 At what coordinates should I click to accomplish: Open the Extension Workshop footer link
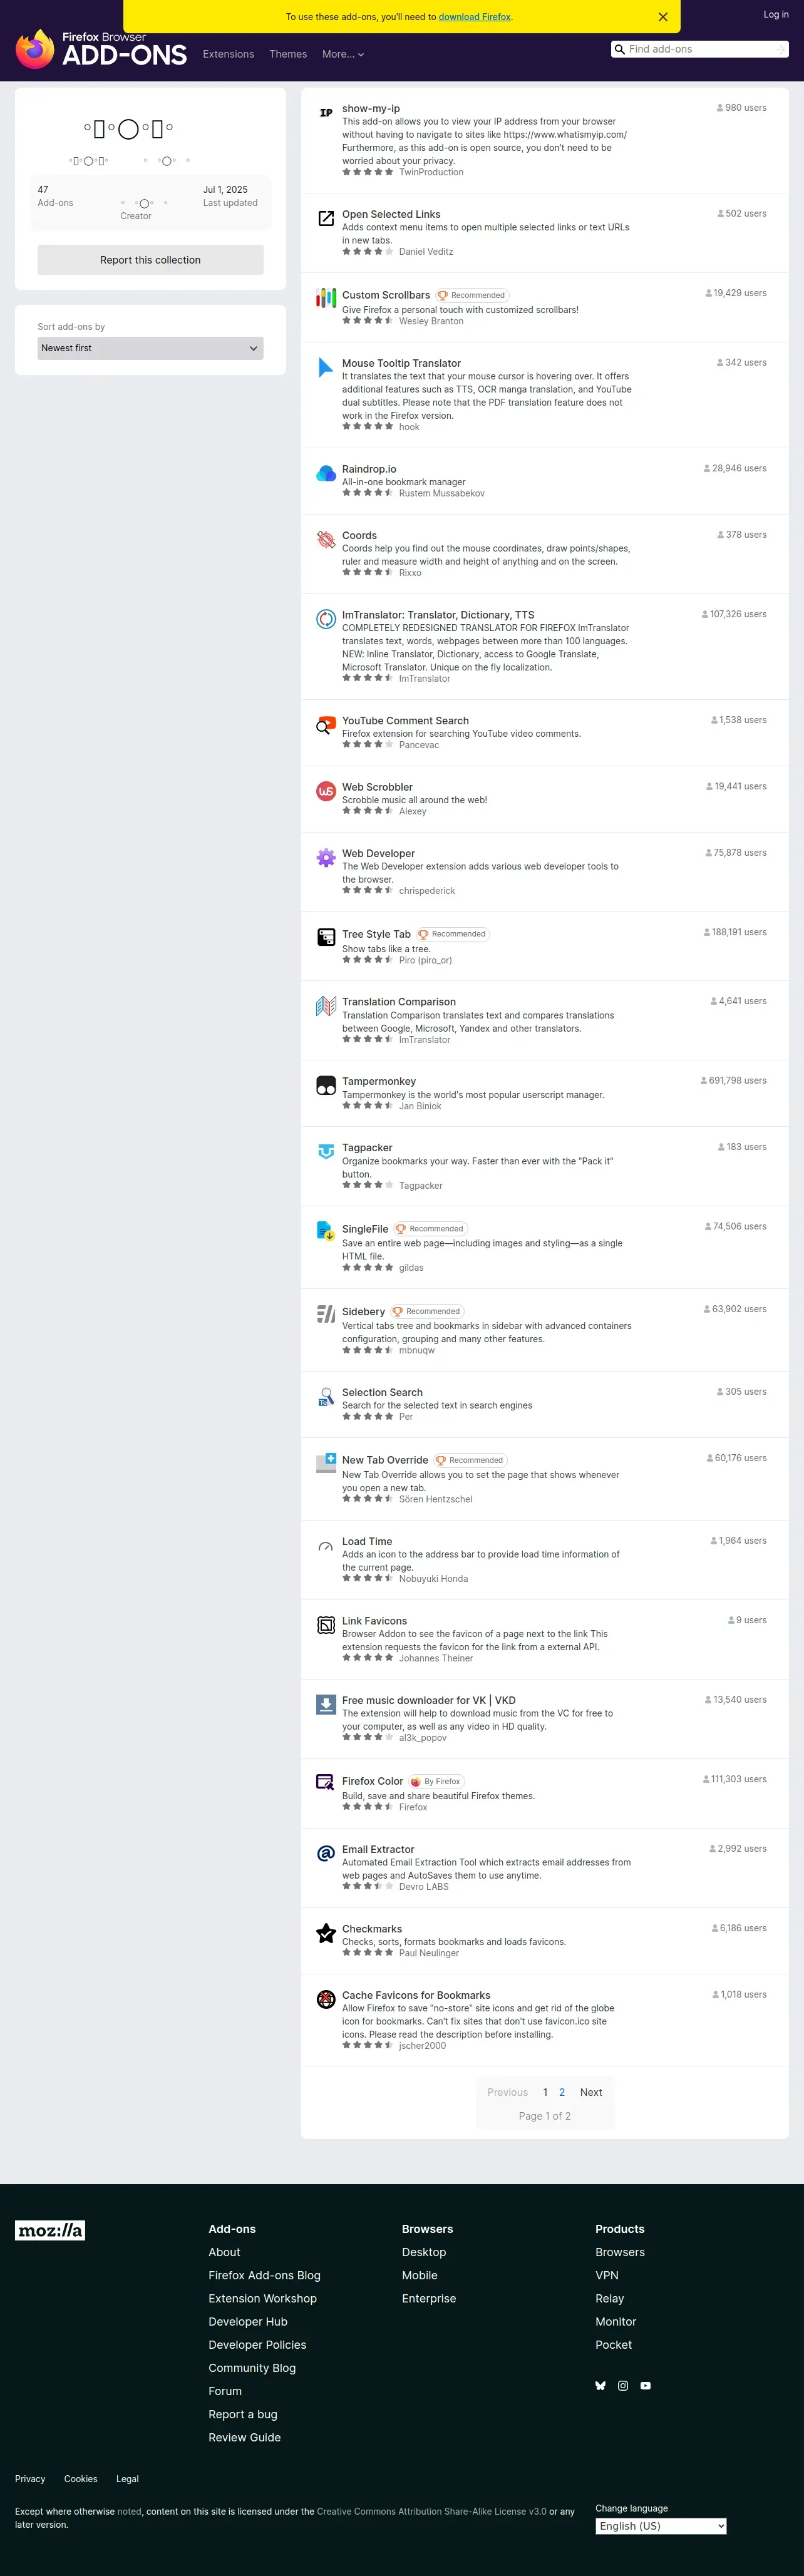click(x=262, y=2298)
